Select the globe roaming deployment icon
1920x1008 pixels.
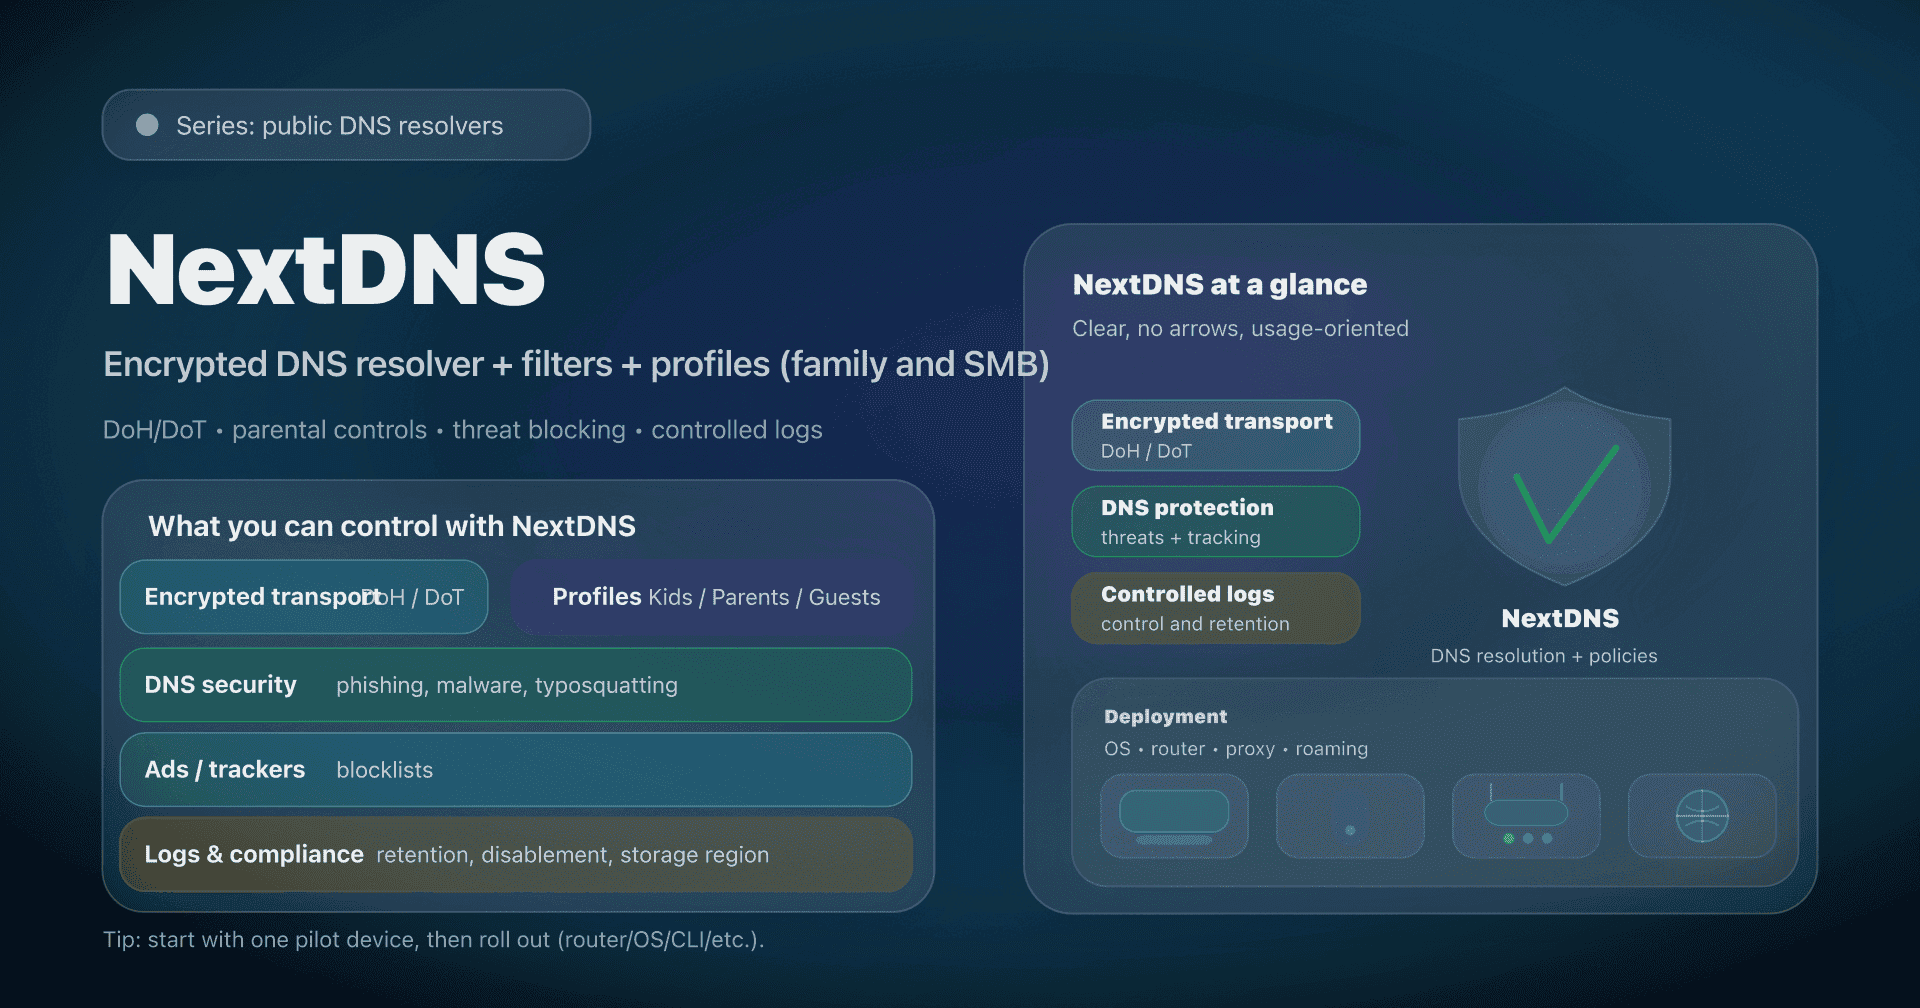coord(1701,816)
